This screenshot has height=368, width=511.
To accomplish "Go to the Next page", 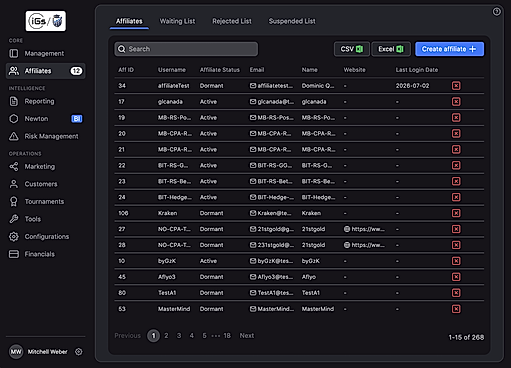I will [x=247, y=336].
